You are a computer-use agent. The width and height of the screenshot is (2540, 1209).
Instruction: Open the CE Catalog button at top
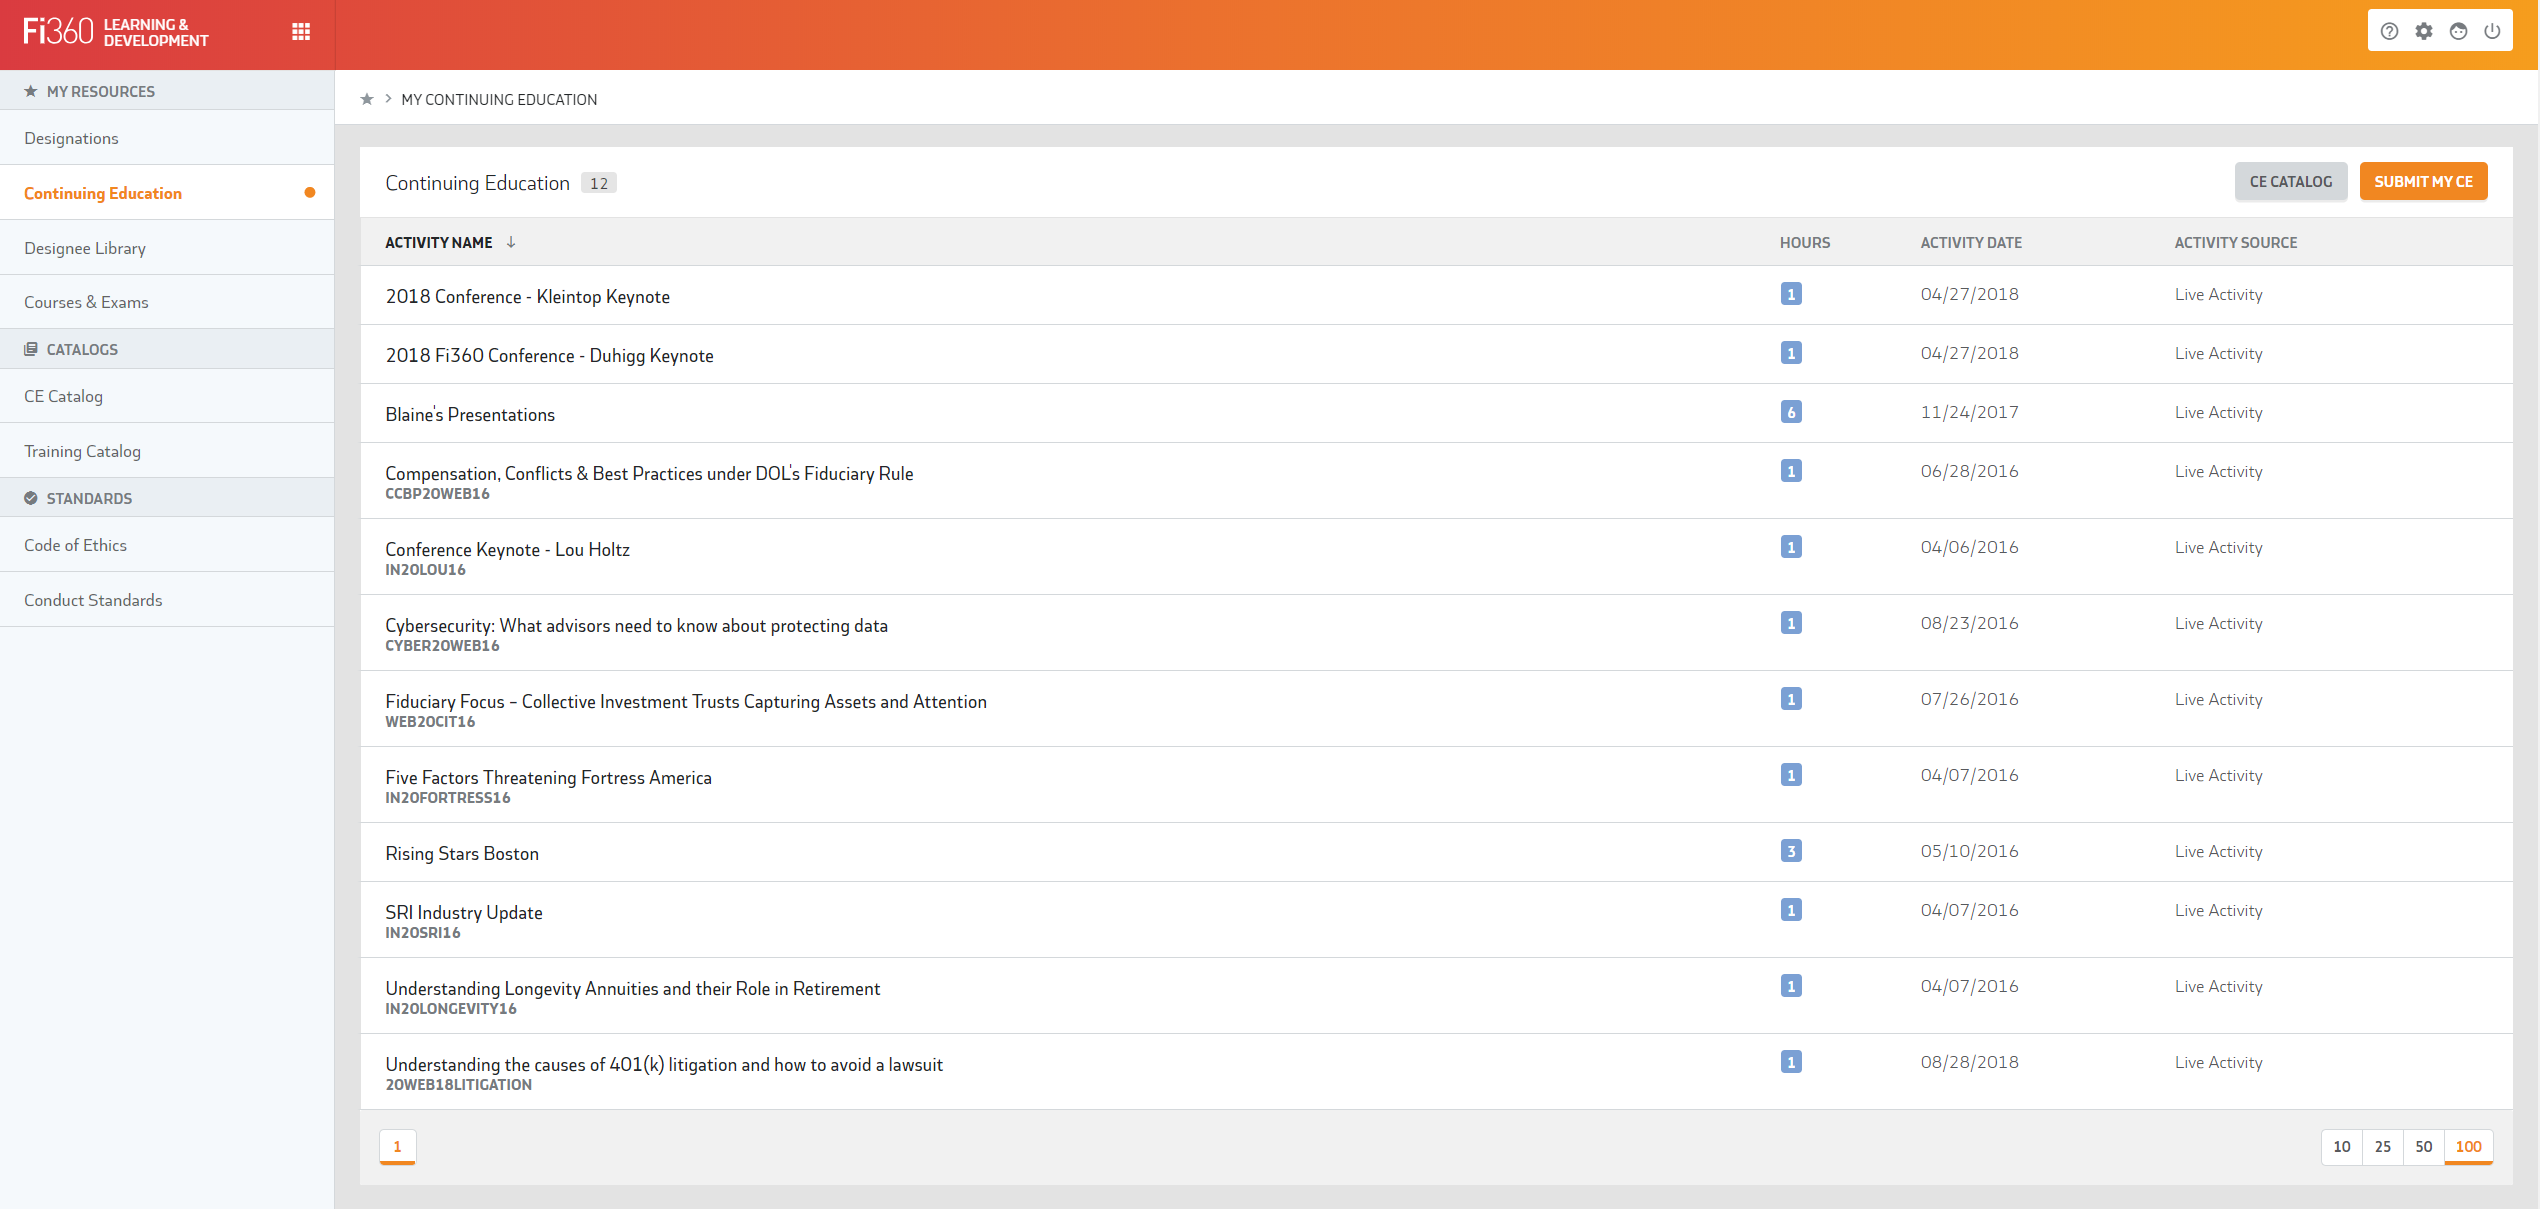click(2290, 181)
